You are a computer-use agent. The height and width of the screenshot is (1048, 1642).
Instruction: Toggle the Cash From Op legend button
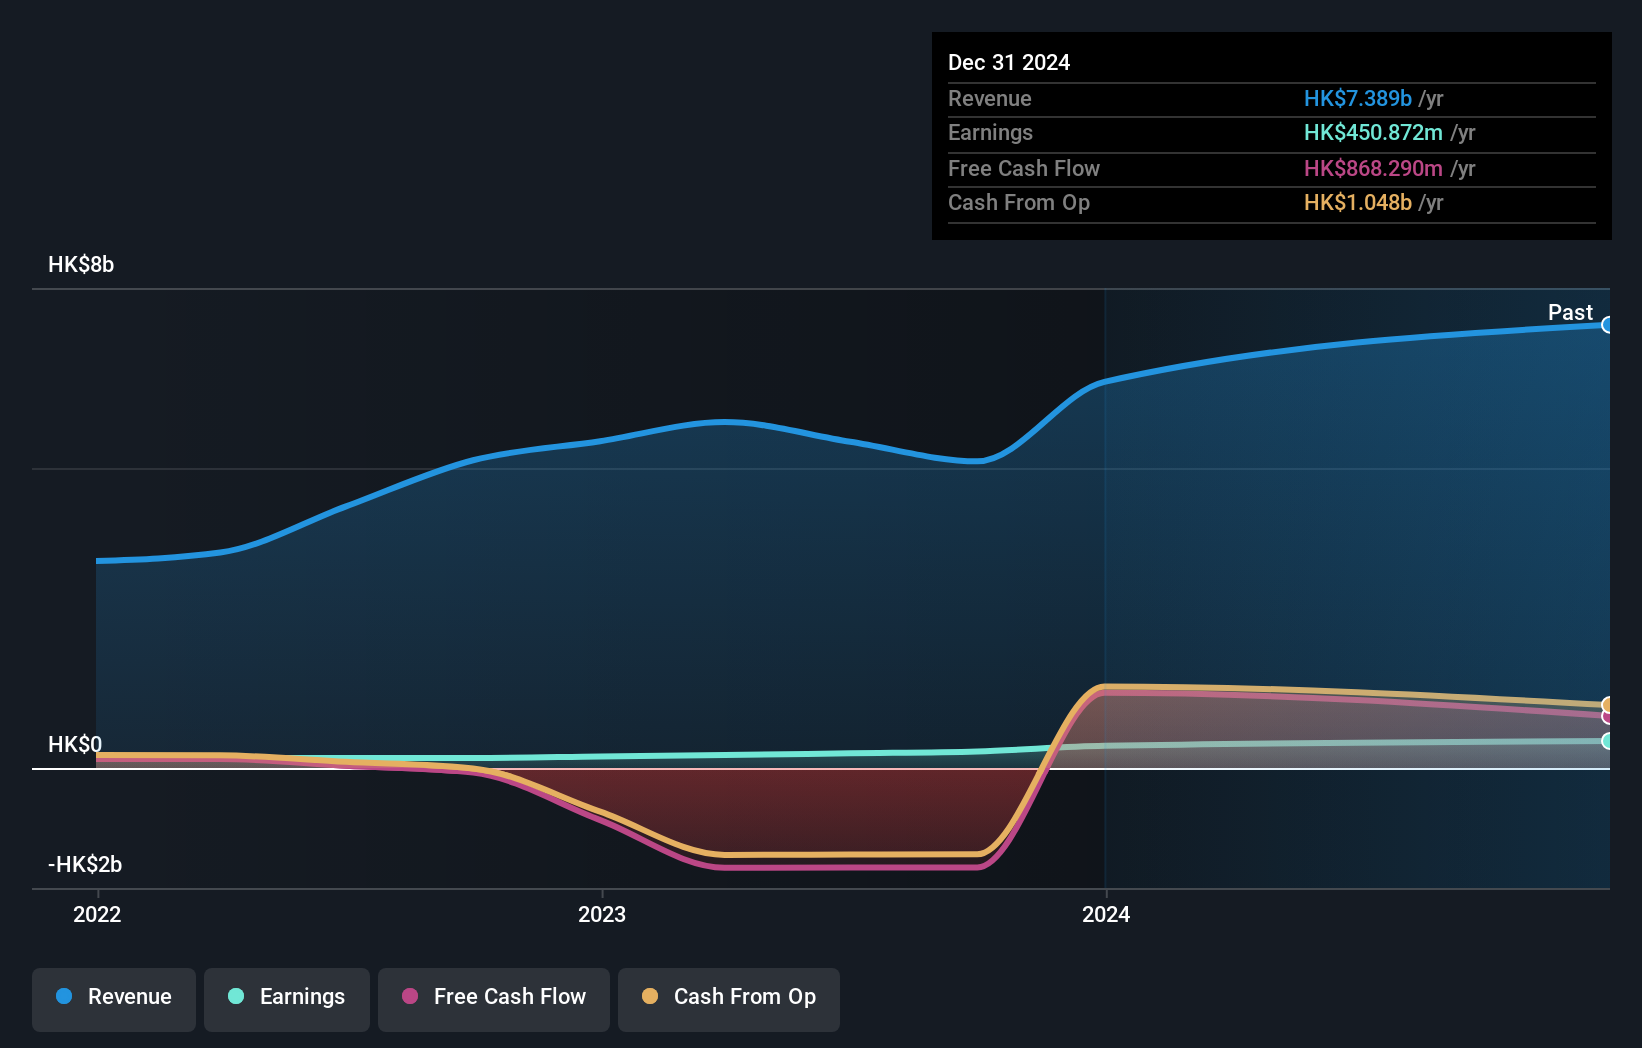[x=729, y=999]
